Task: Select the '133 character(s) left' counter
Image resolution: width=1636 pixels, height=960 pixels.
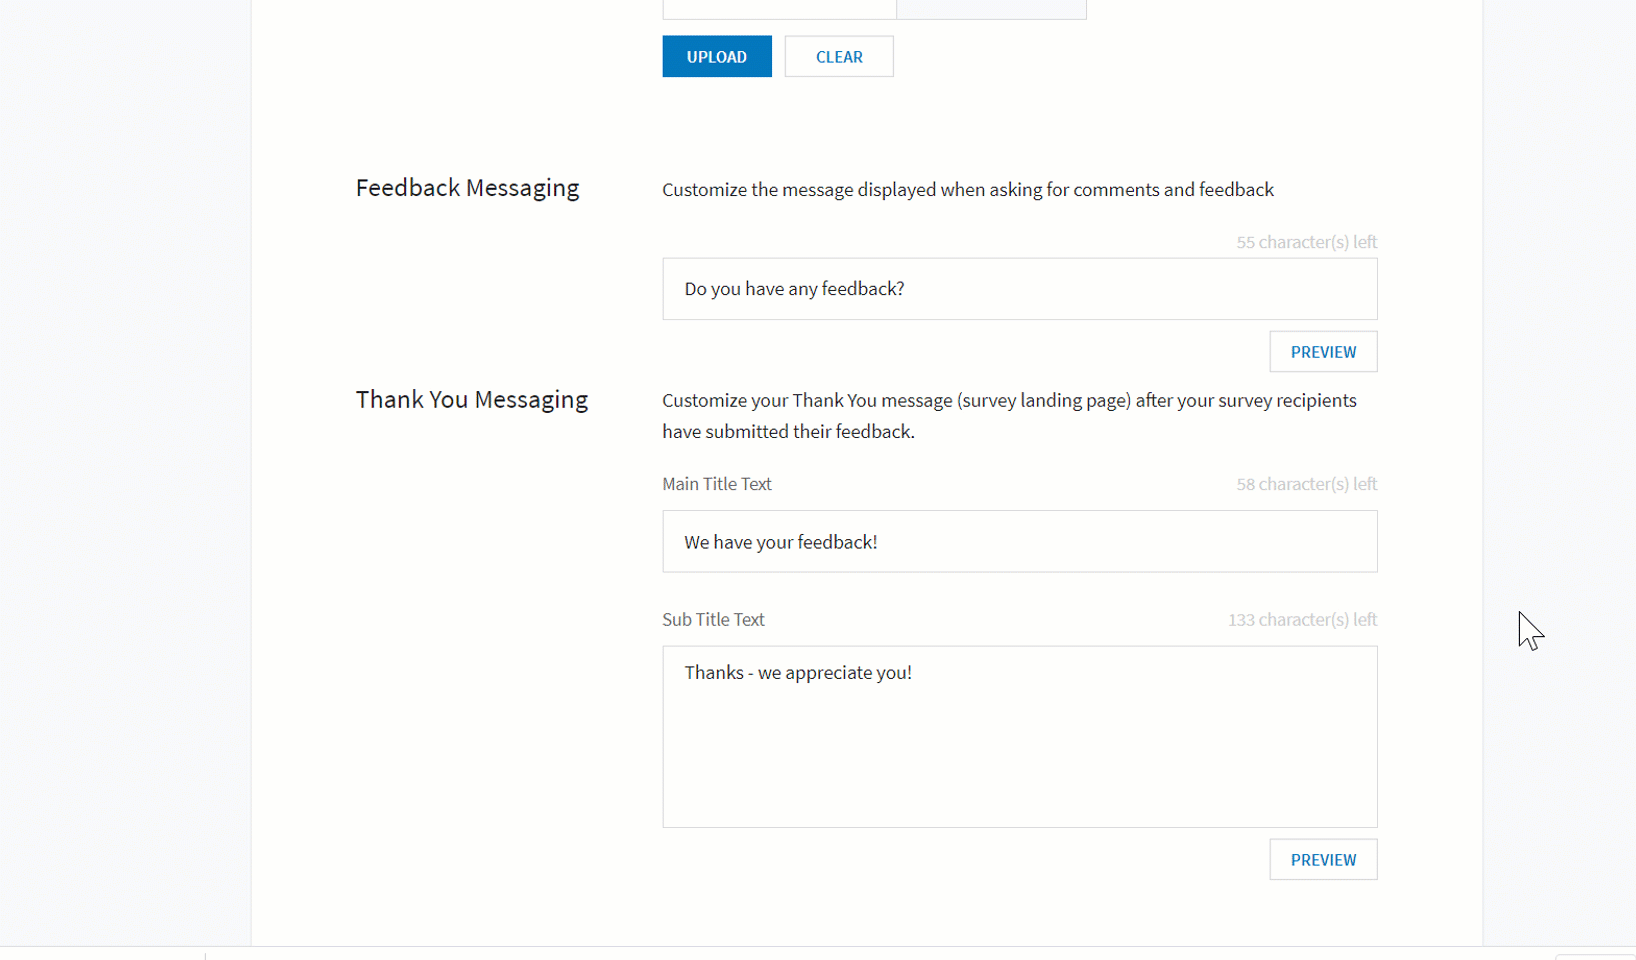Action: (x=1302, y=620)
